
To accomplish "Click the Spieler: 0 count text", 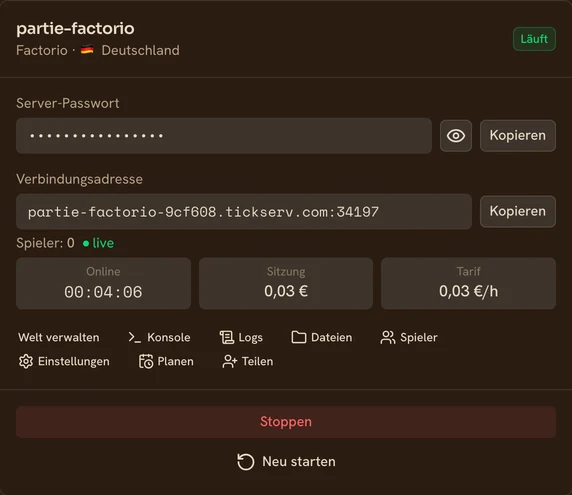I will [45, 243].
